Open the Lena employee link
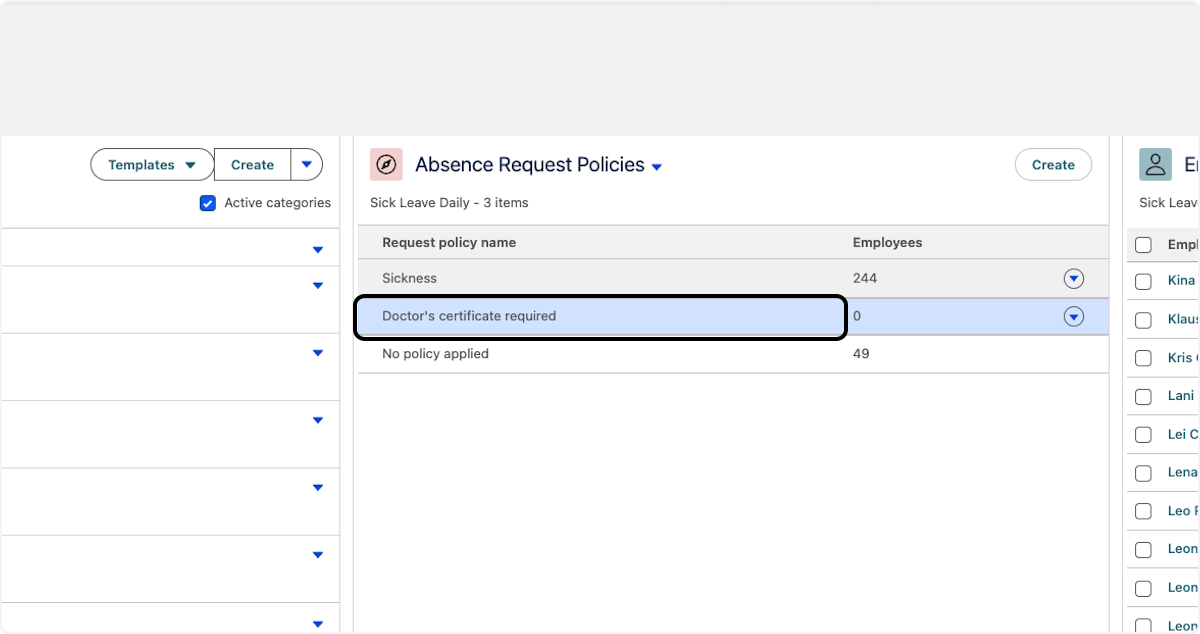Image resolution: width=1200 pixels, height=634 pixels. [x=1182, y=472]
